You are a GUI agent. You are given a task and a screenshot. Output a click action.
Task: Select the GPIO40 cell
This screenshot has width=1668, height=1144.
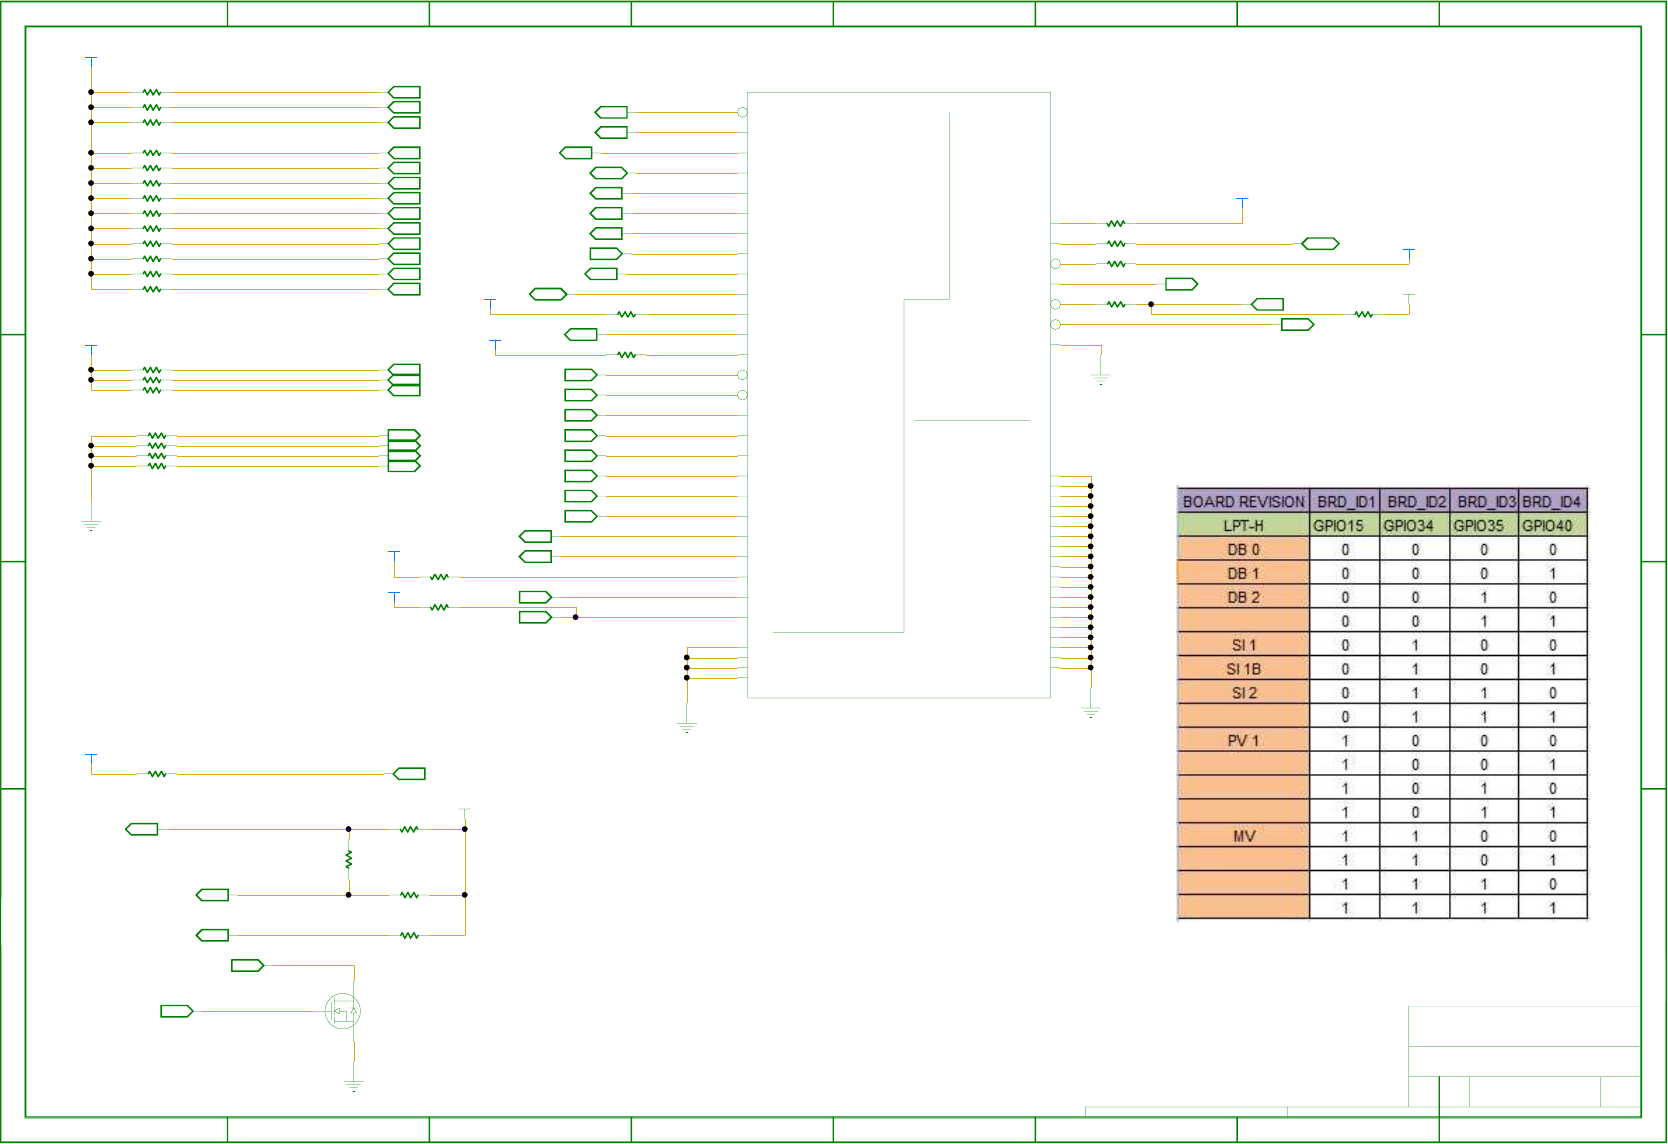coord(1552,525)
